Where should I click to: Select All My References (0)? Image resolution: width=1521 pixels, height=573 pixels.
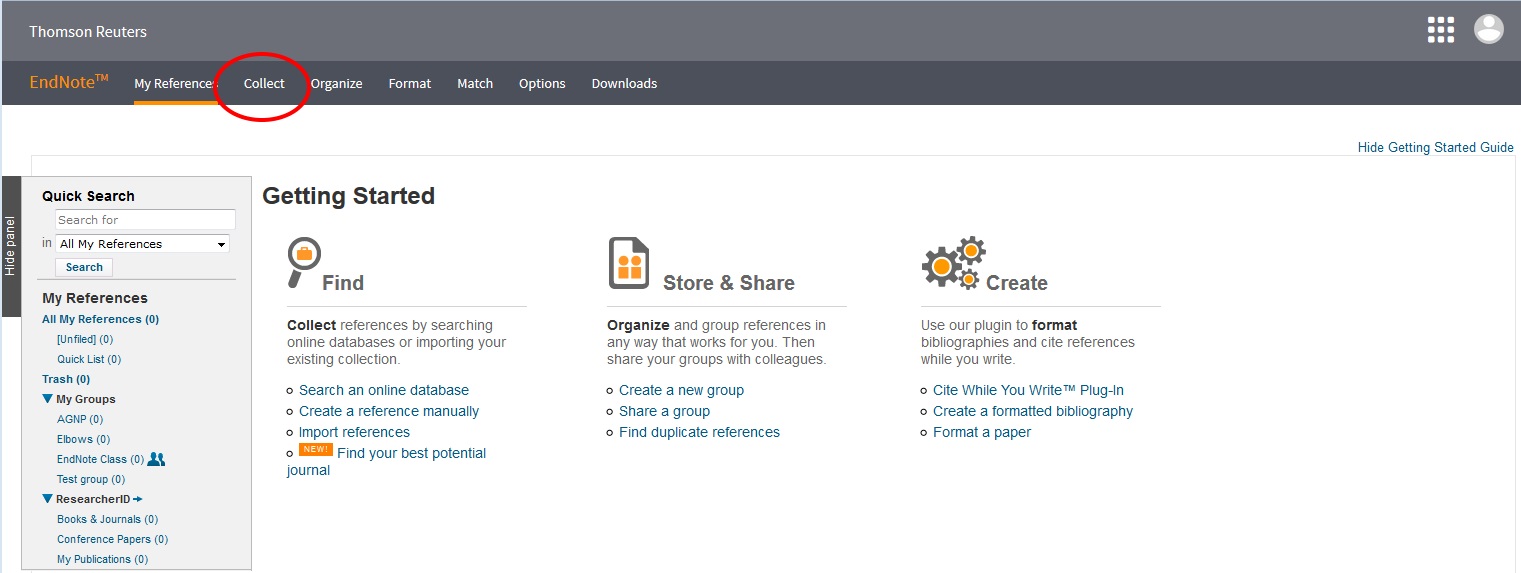click(100, 319)
